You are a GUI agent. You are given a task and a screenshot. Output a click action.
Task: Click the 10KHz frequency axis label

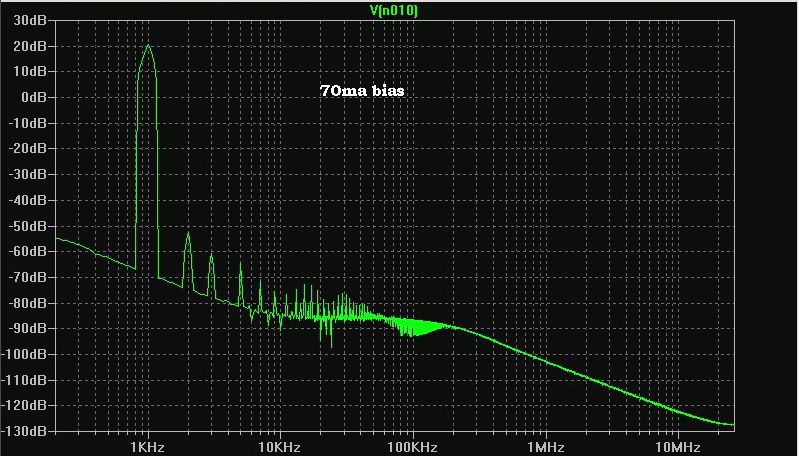point(279,447)
